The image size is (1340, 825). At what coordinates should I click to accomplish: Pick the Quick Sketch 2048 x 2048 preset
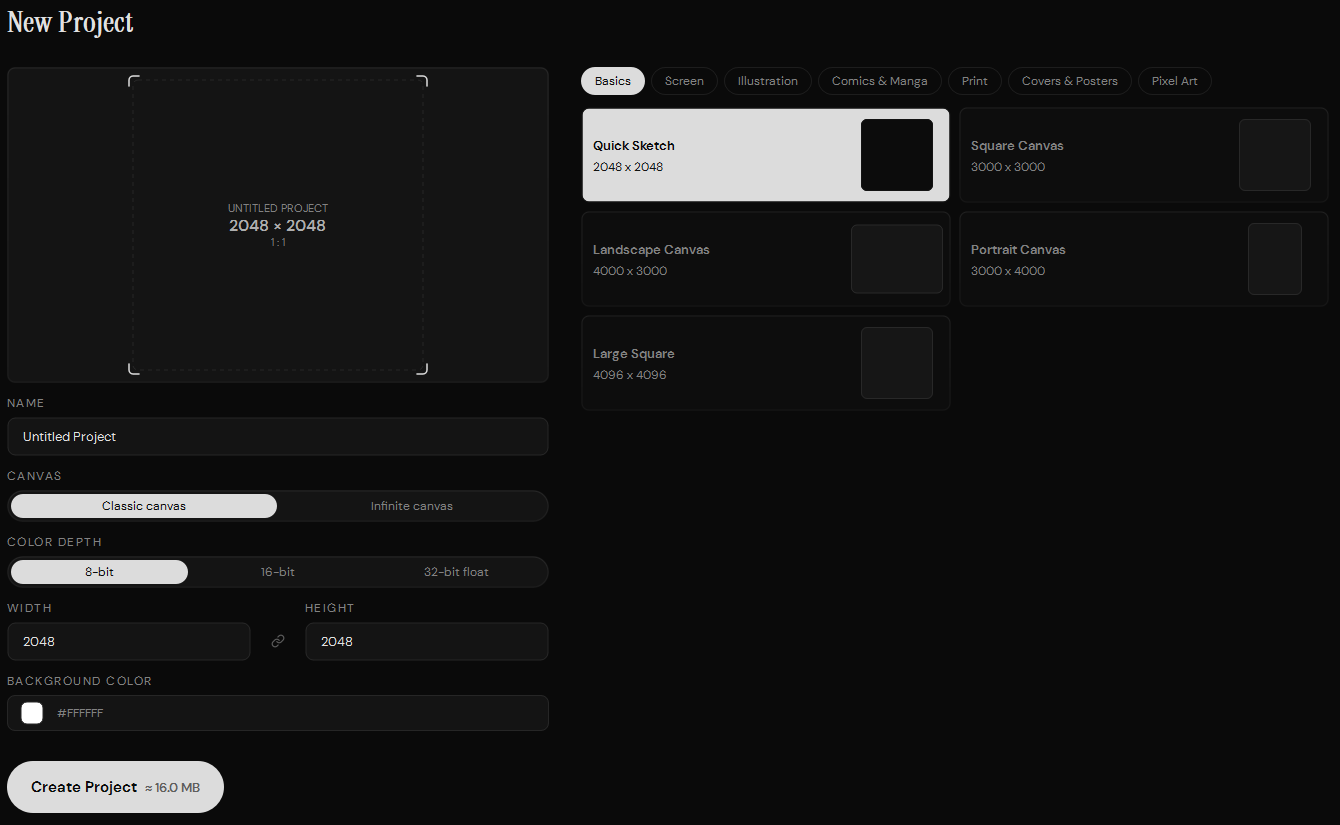766,155
